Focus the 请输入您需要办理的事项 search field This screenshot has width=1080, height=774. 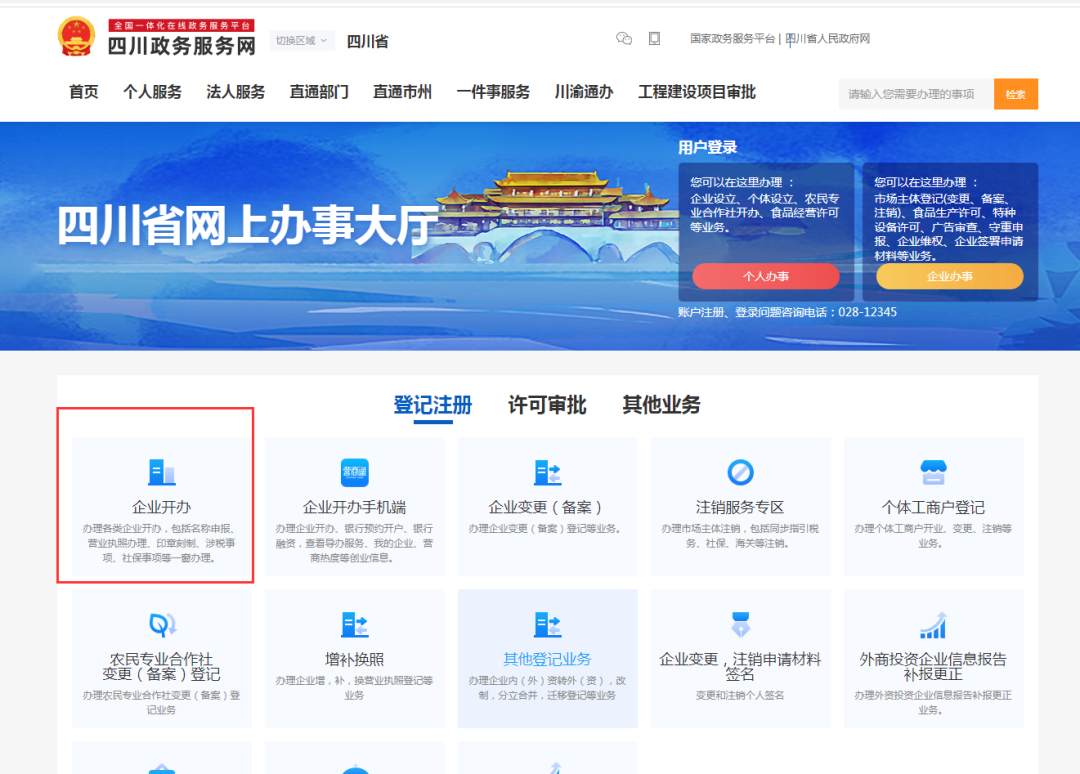point(916,94)
